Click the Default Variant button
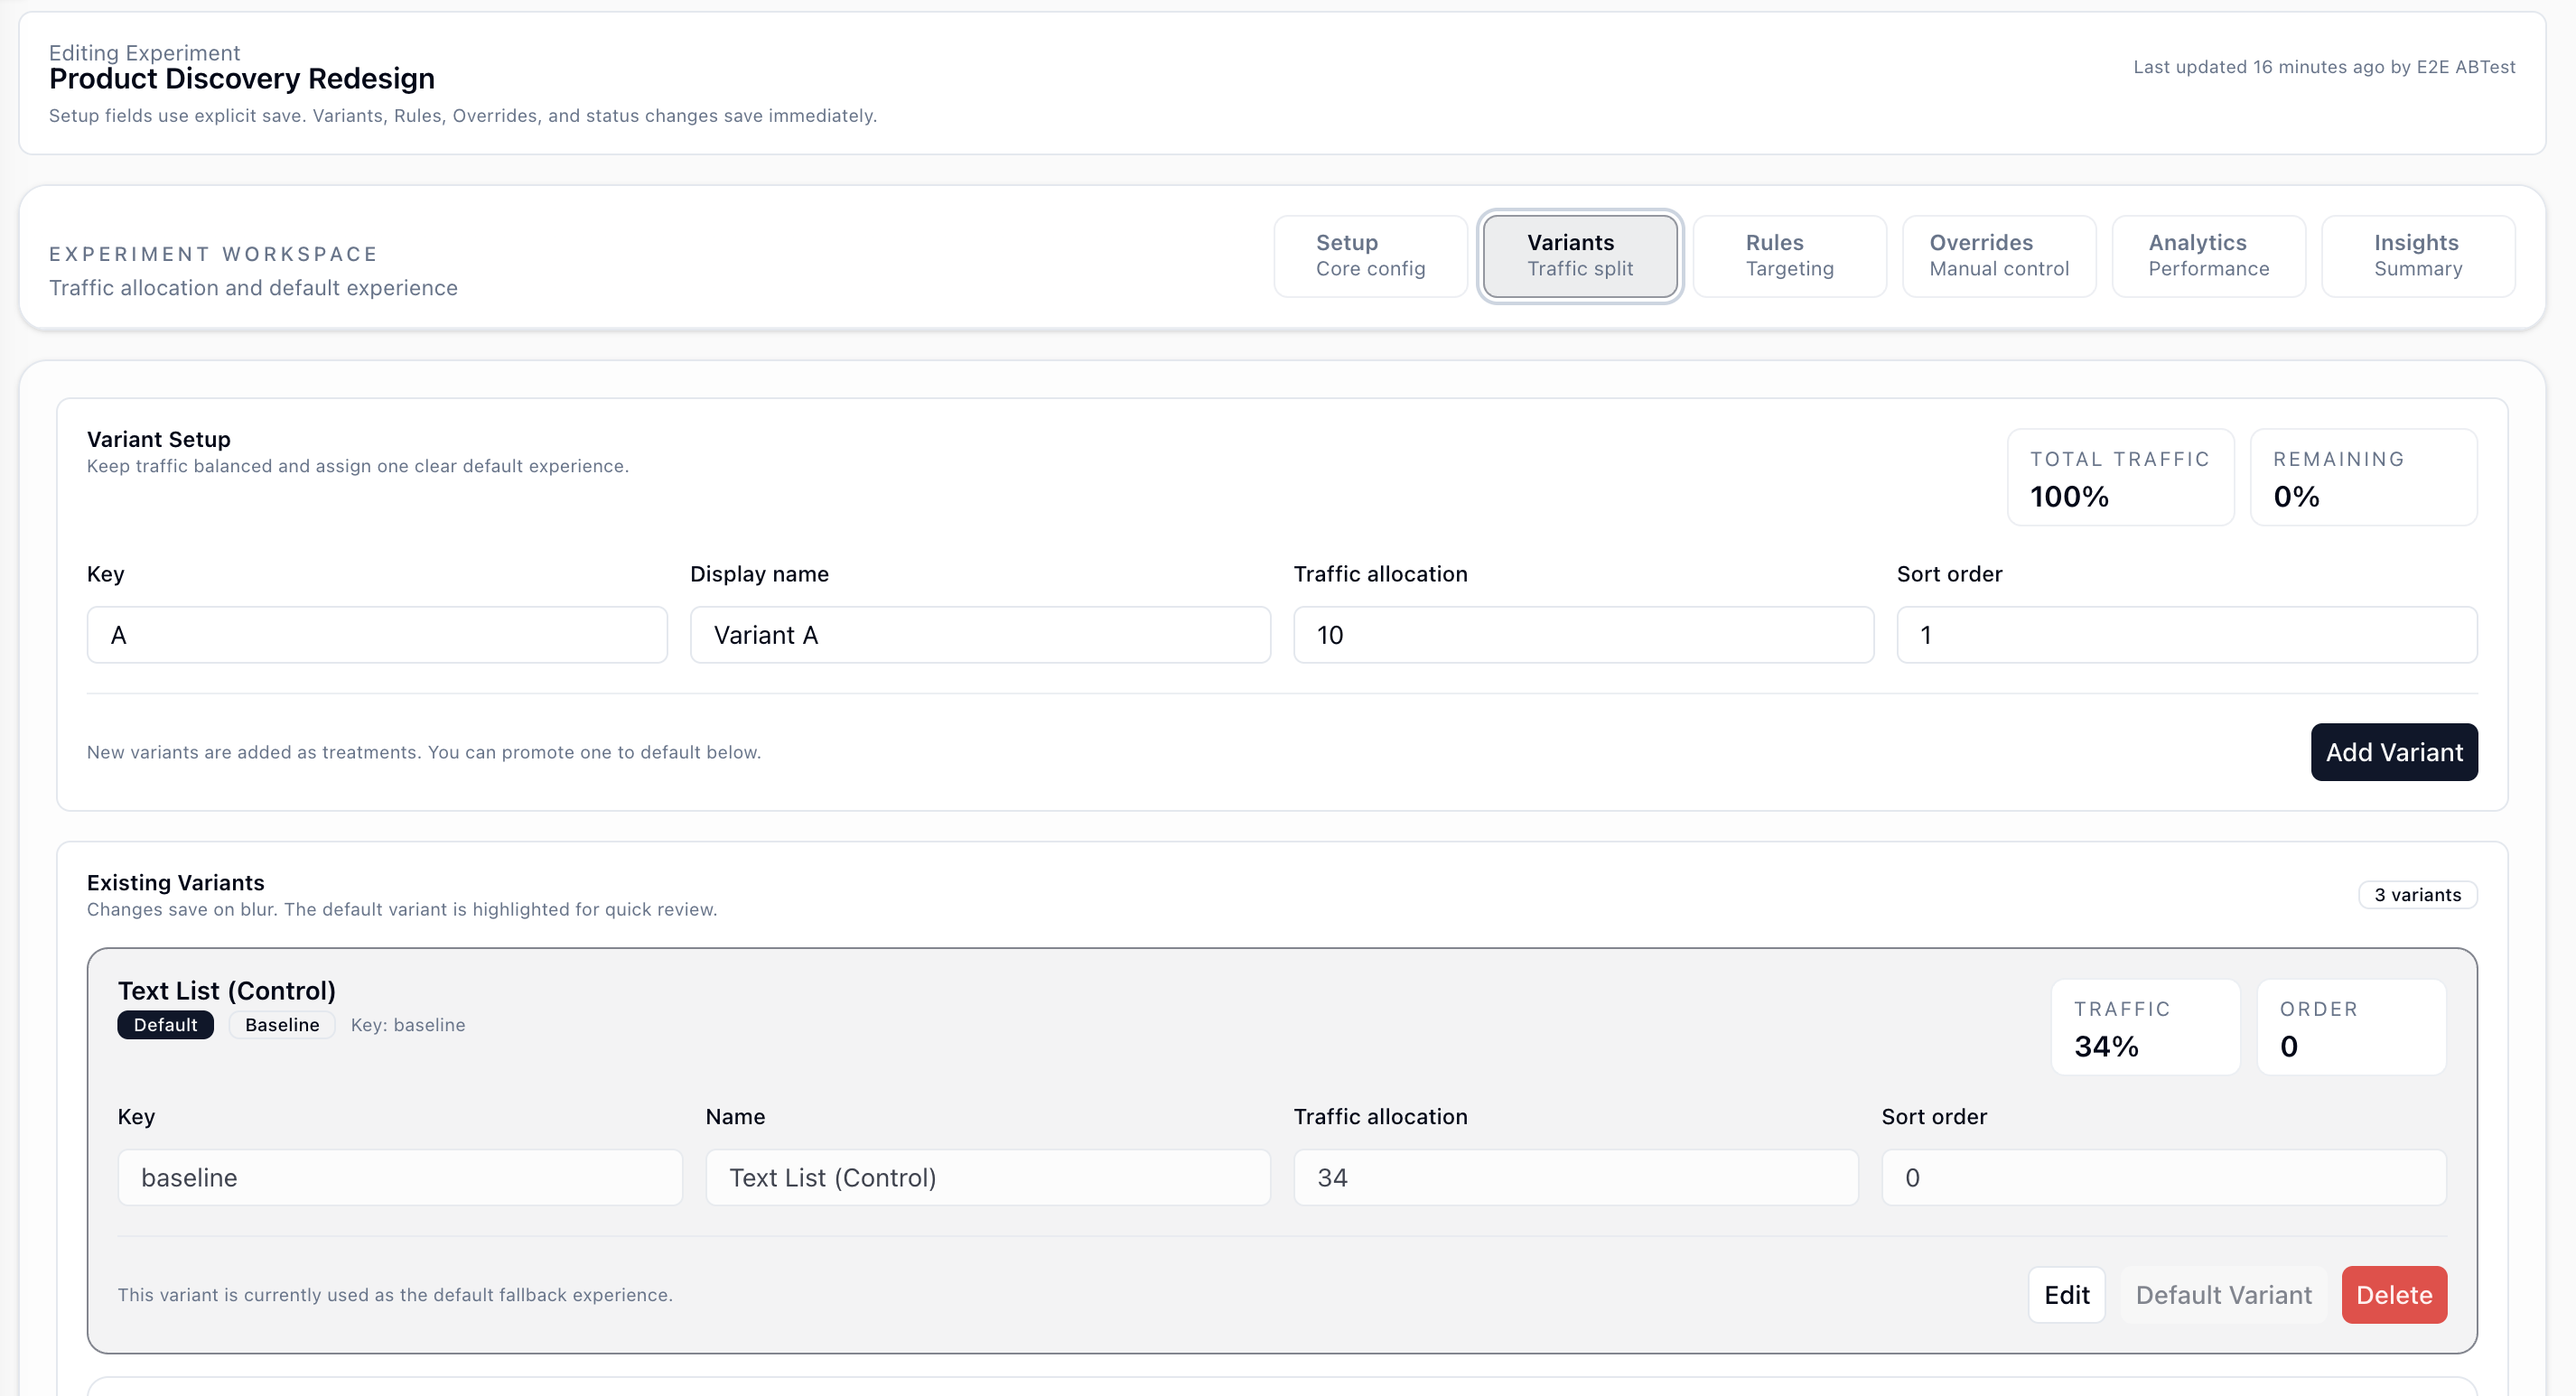Screen dimensions: 2576x1396 tap(2222, 1294)
